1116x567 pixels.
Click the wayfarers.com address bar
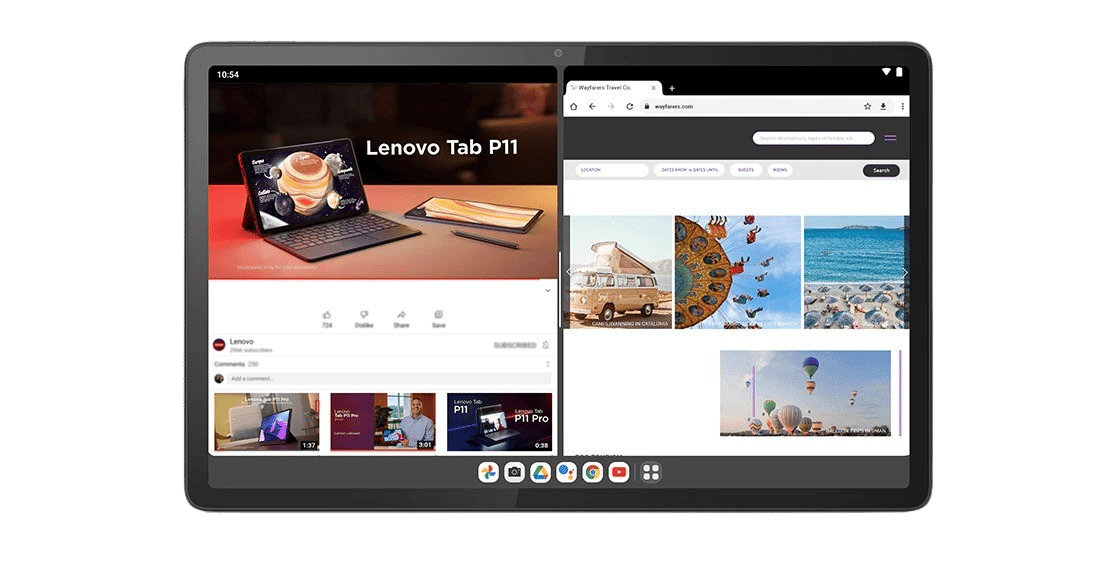tap(769, 107)
